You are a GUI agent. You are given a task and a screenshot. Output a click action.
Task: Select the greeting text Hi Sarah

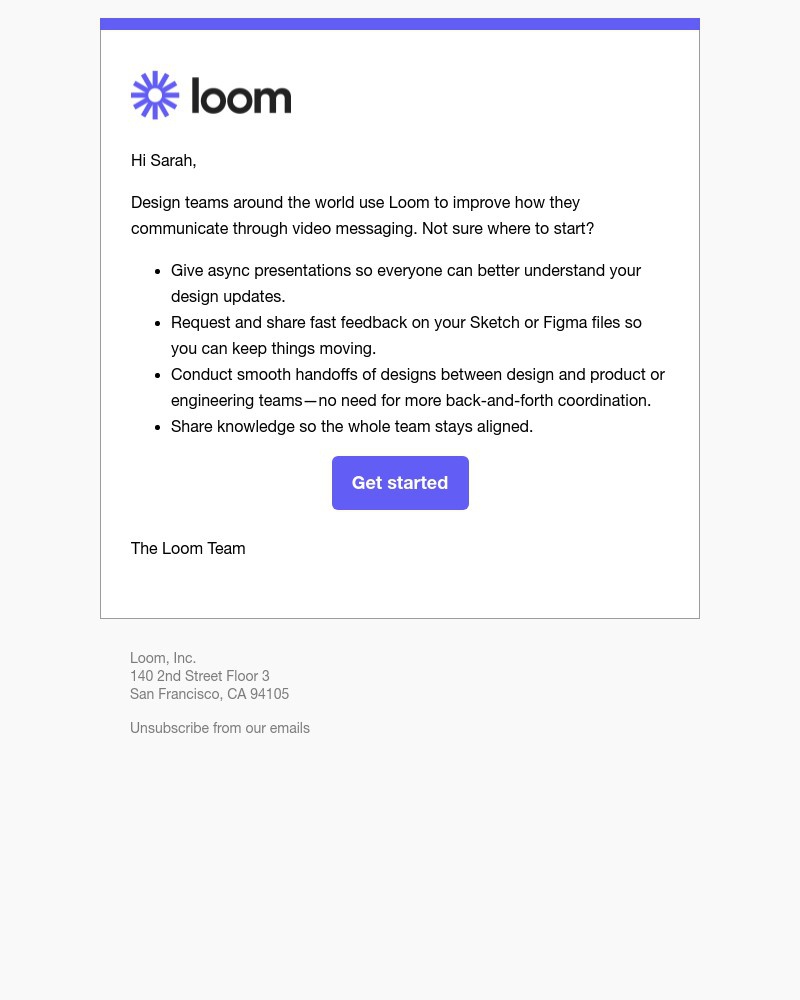point(163,160)
